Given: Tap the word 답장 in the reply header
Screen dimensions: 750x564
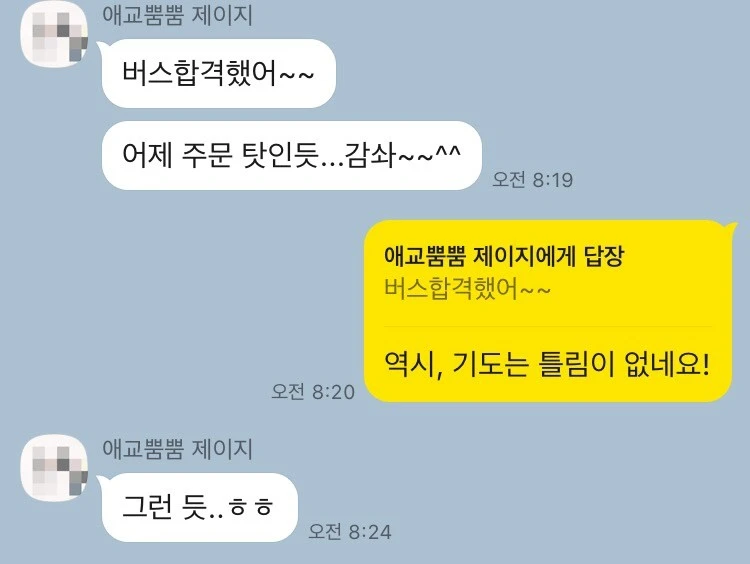Looking at the screenshot, I should click(x=604, y=256).
